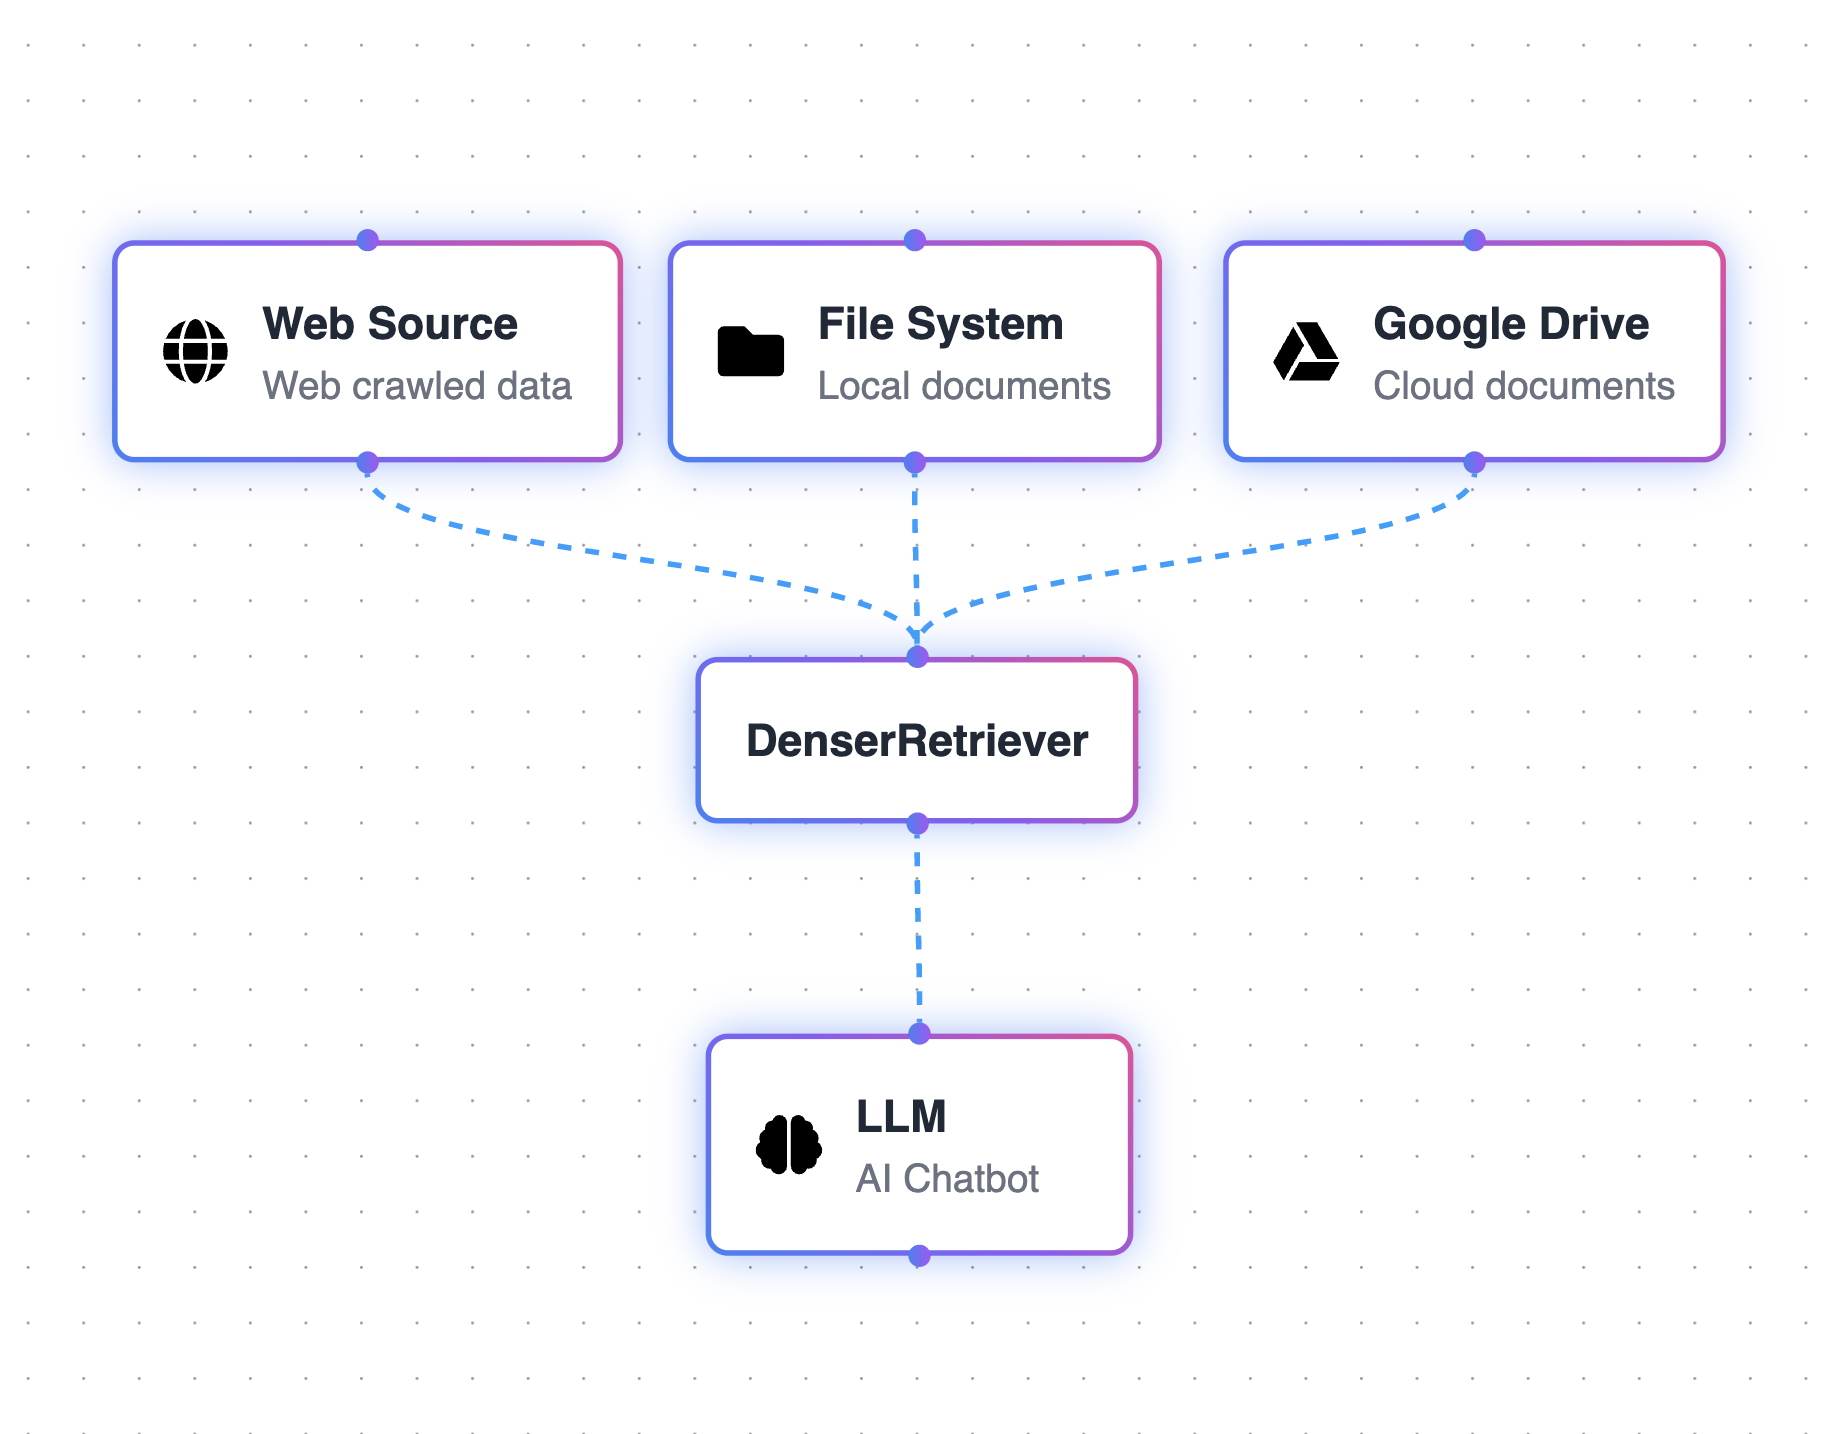Click the folder icon in File System
The image size is (1832, 1434).
click(750, 352)
